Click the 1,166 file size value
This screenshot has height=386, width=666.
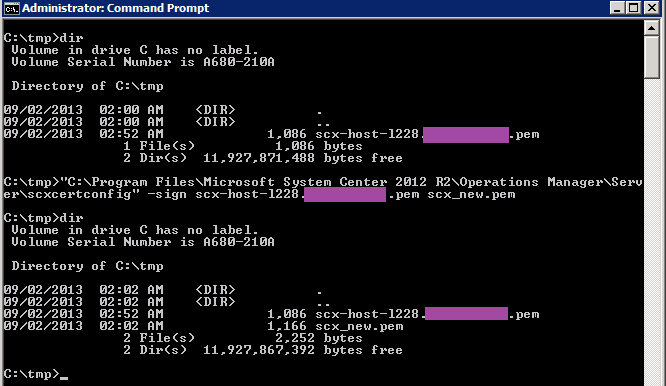287,326
